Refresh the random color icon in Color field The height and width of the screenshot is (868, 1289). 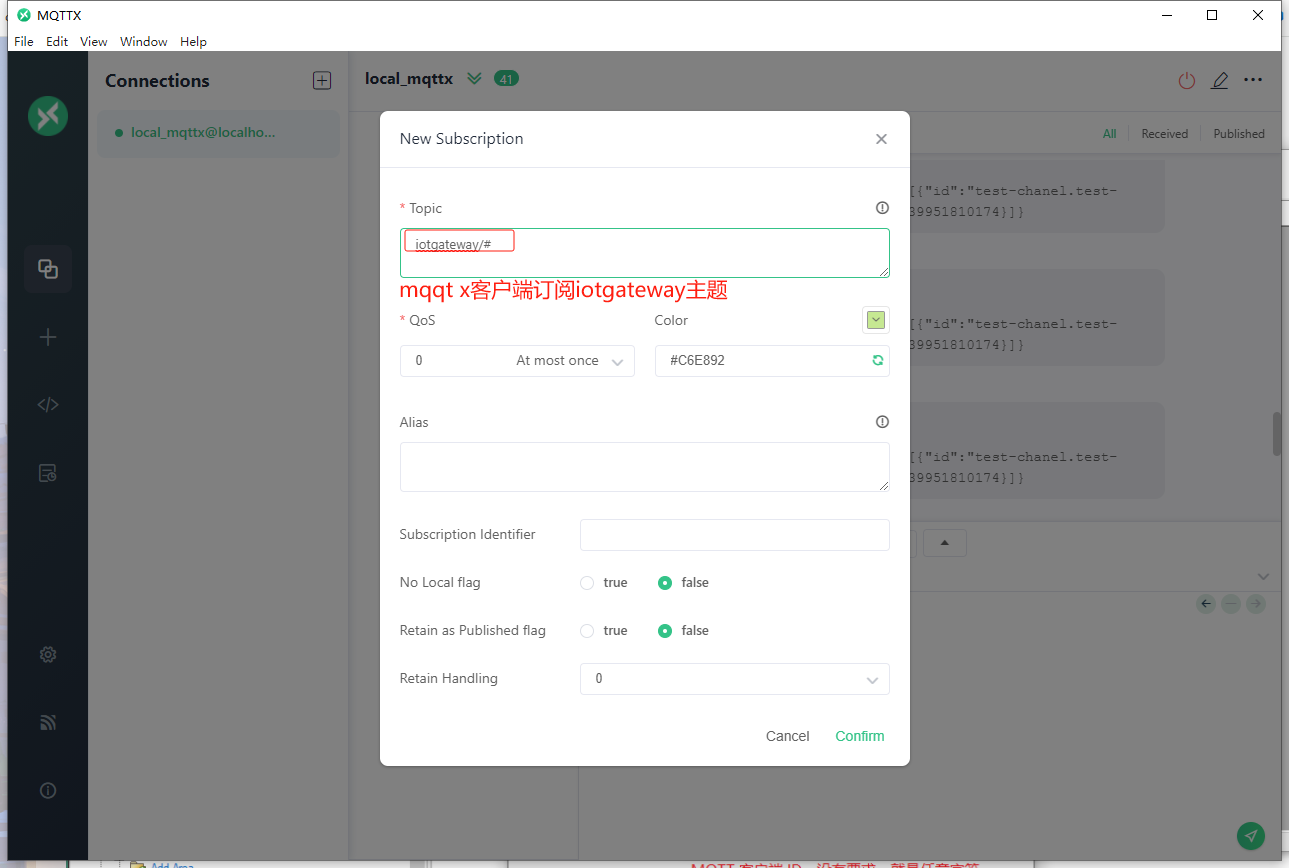tap(877, 360)
